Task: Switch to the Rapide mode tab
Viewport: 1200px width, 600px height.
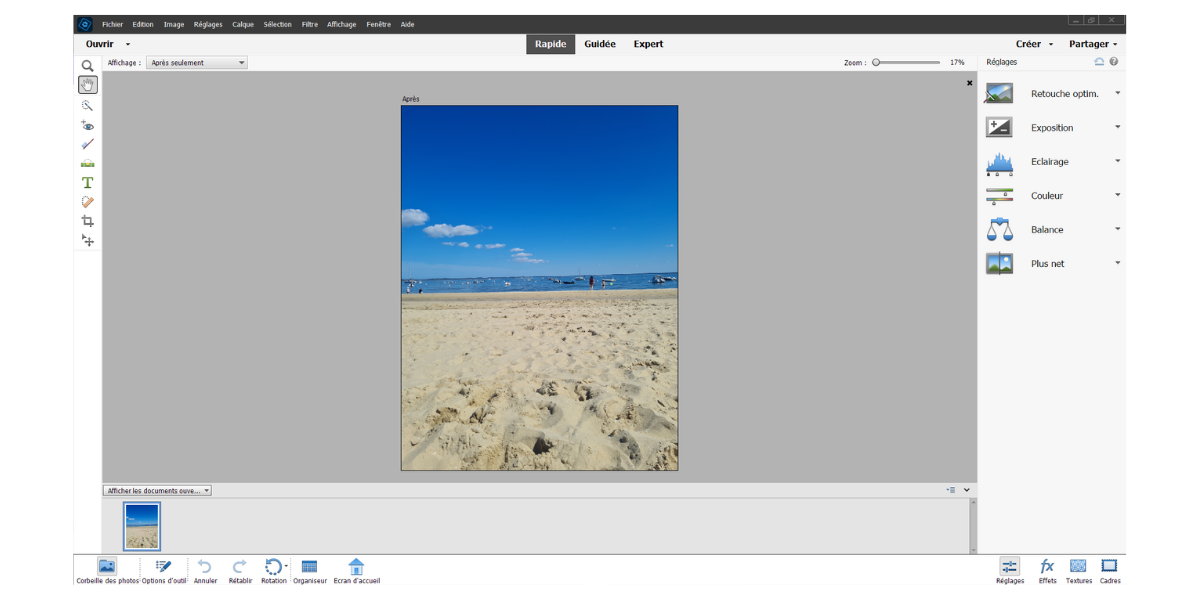Action: point(550,44)
